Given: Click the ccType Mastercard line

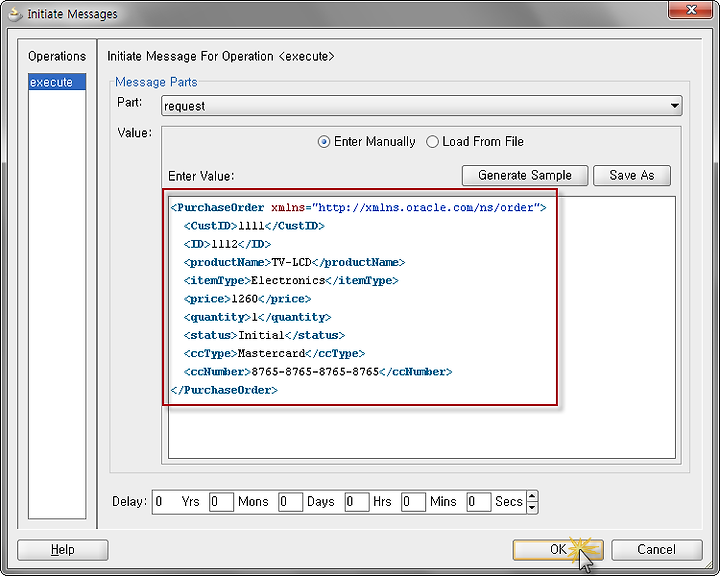Looking at the screenshot, I should click(x=274, y=354).
